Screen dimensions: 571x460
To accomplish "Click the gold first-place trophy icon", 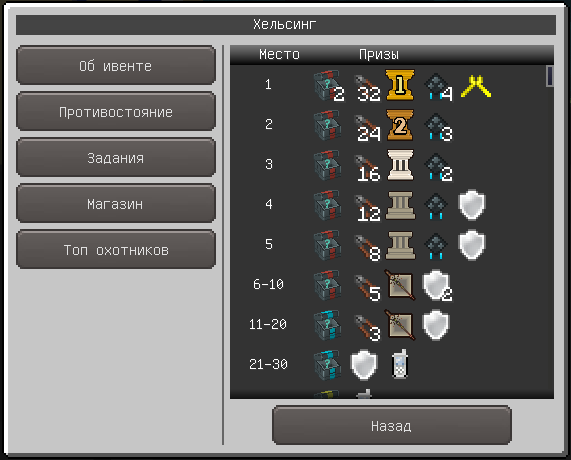I will point(400,84).
